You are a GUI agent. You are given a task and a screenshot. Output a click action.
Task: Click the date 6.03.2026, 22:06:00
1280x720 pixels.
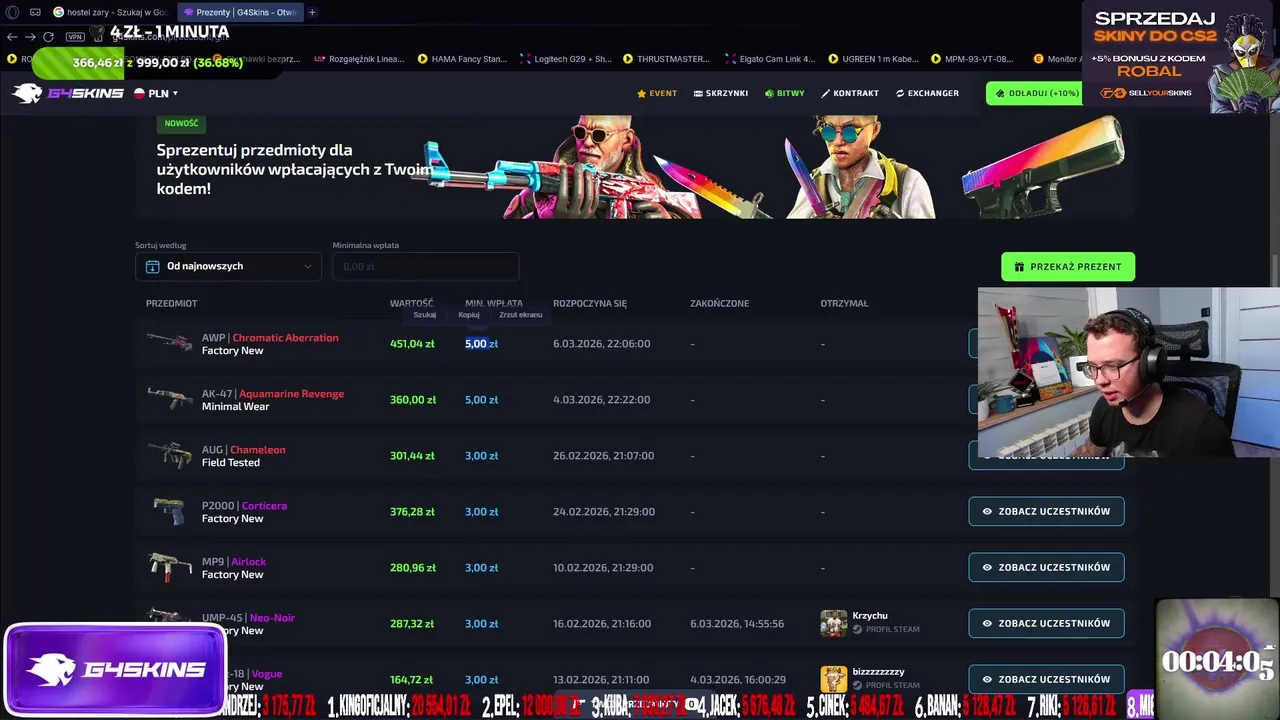601,344
